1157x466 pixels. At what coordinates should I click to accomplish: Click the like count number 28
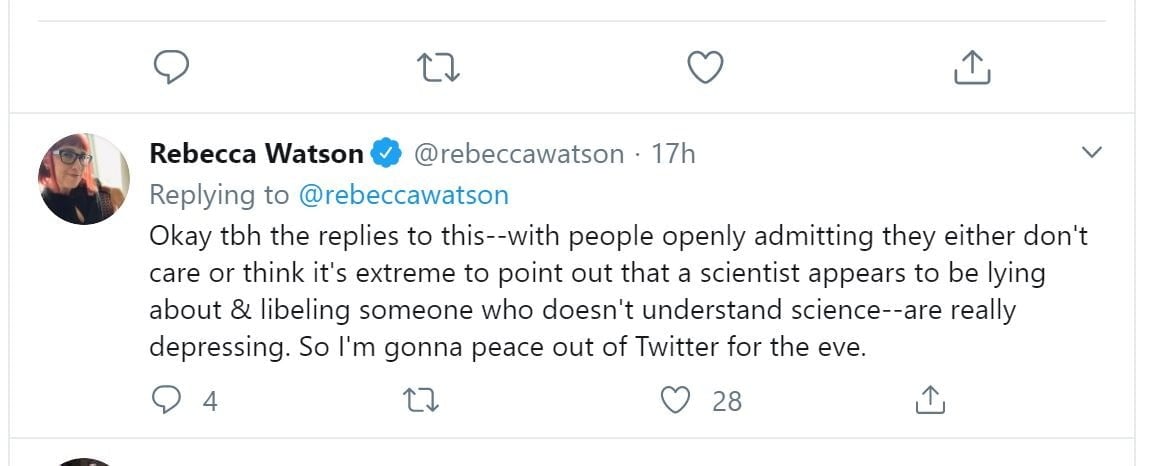727,401
